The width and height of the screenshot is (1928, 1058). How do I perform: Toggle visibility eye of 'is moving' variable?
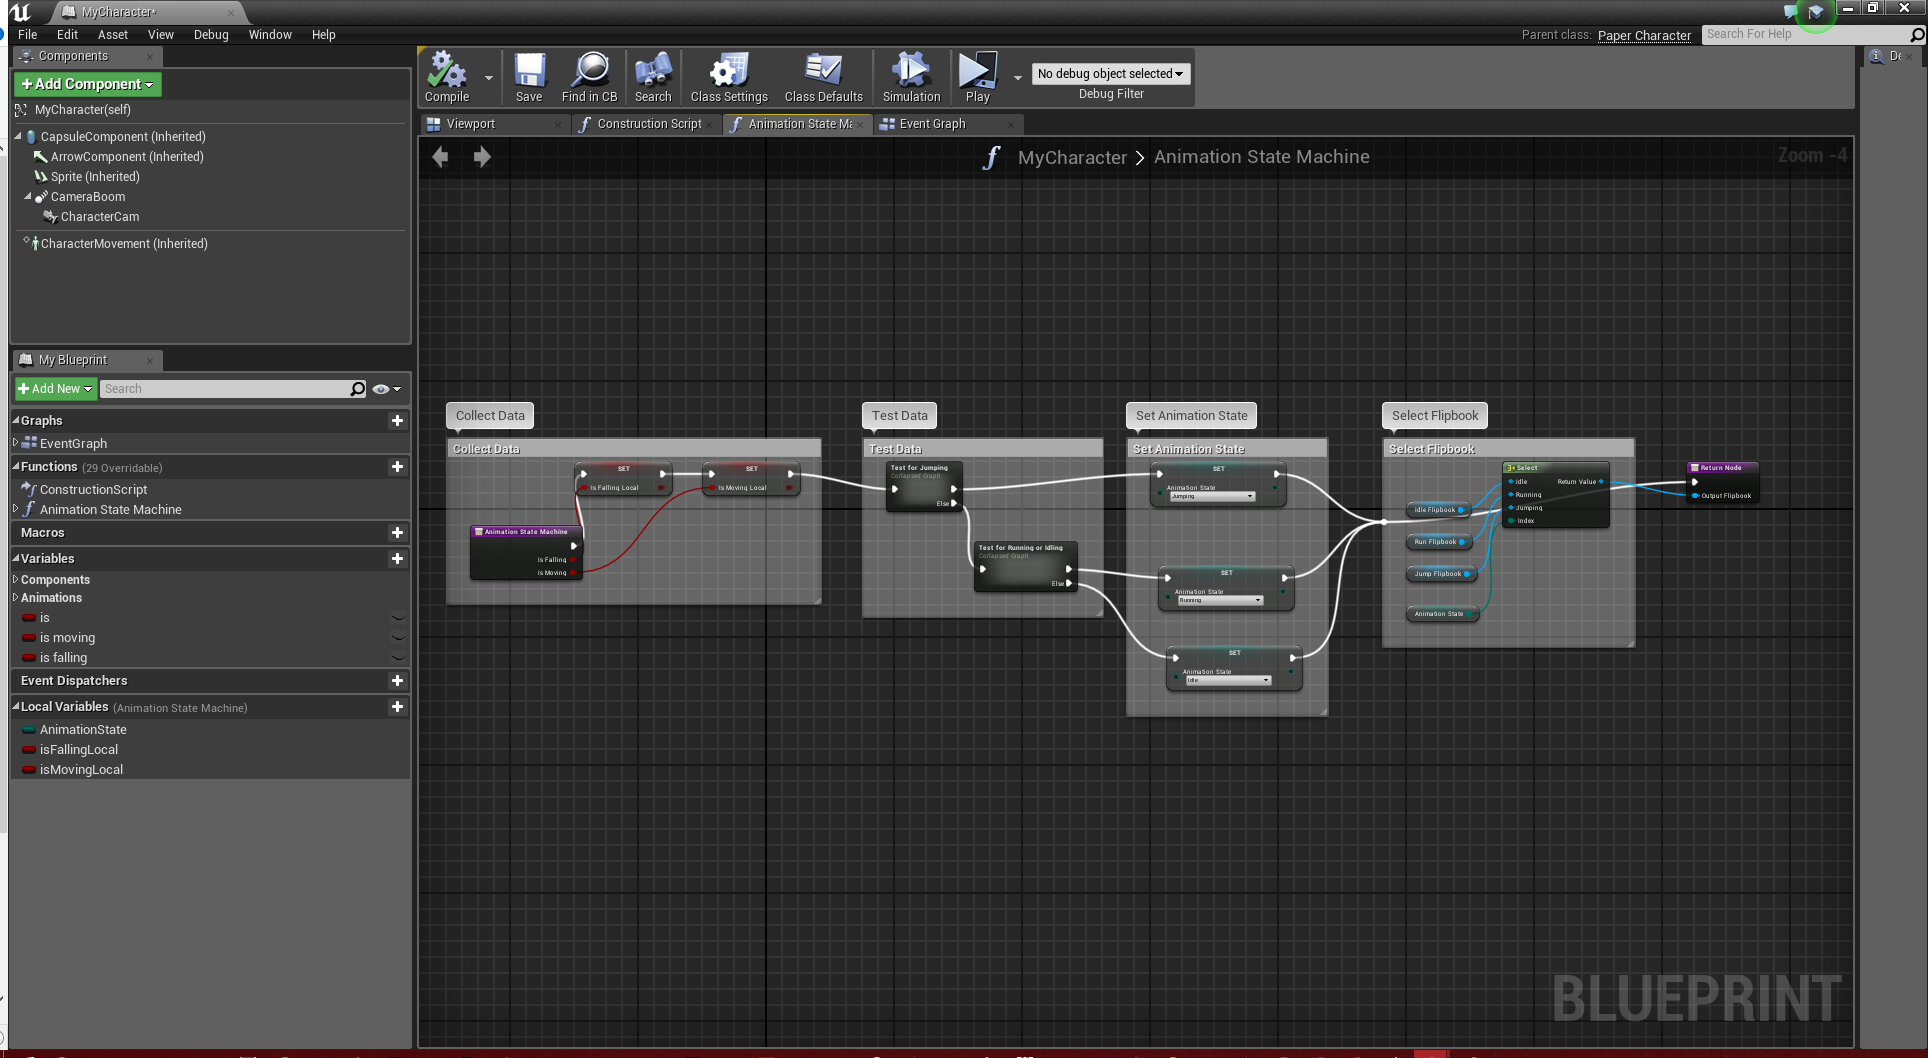click(x=398, y=638)
